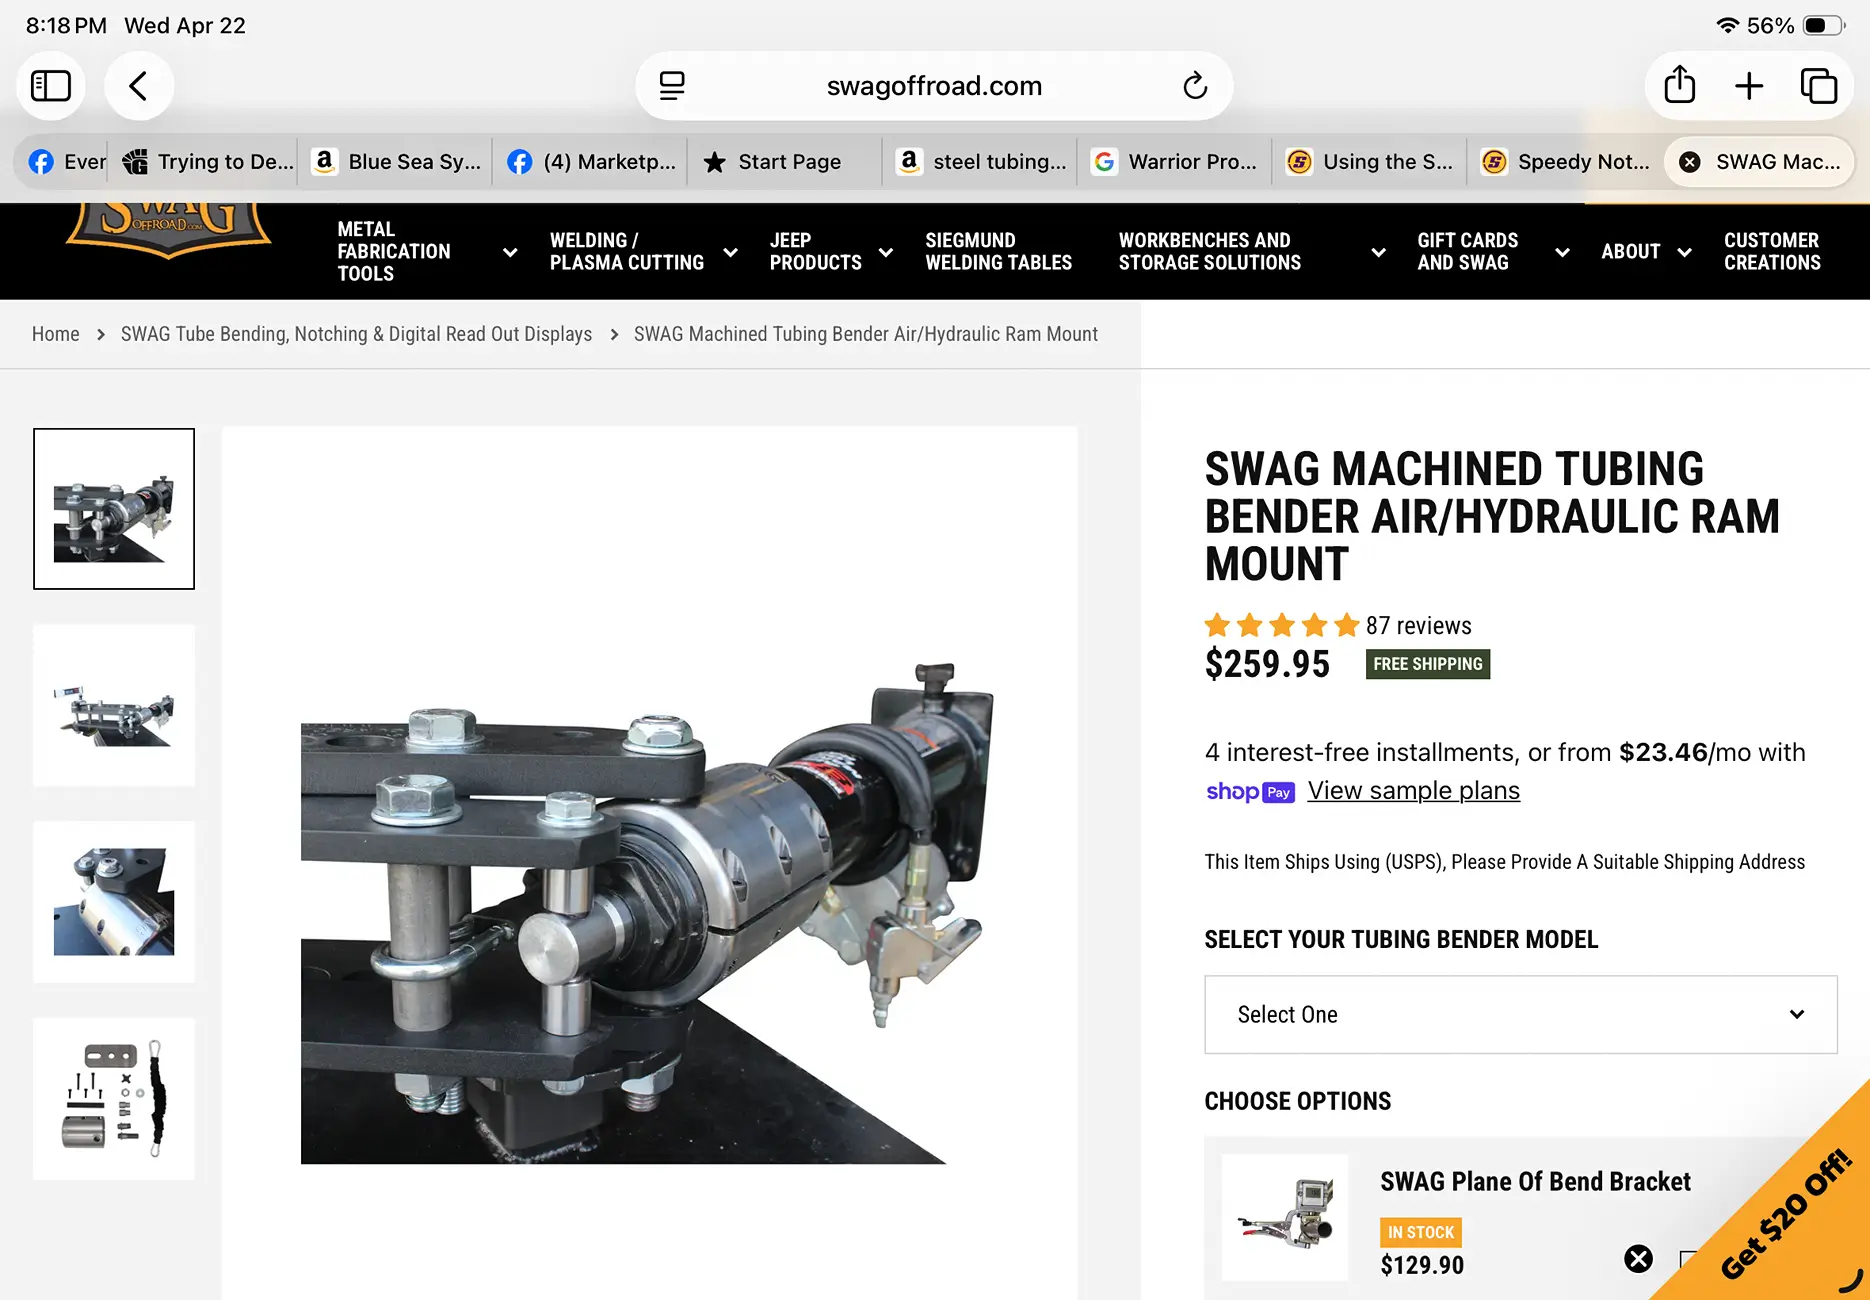Viewport: 1870px width, 1300px height.
Task: Open Customer Creations menu
Action: coord(1772,252)
